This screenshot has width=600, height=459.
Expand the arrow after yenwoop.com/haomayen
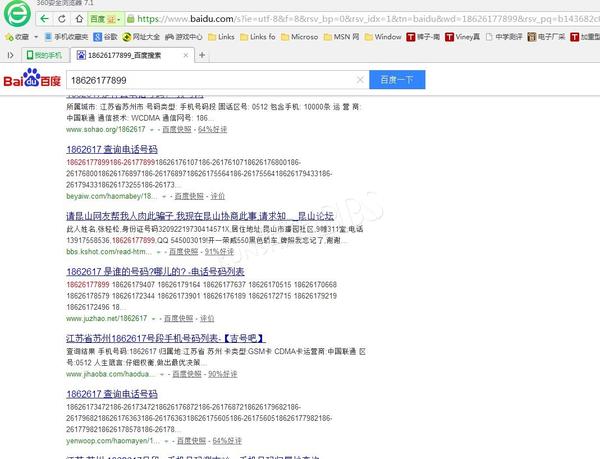[x=166, y=441]
